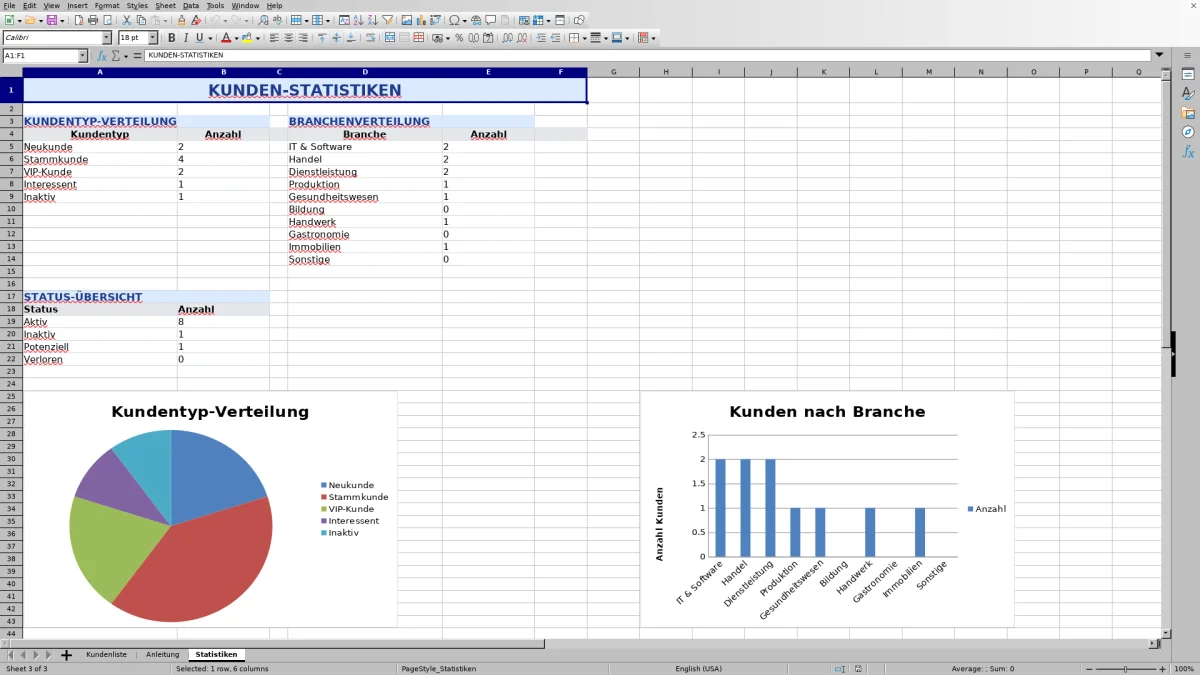Select column header G

[613, 72]
